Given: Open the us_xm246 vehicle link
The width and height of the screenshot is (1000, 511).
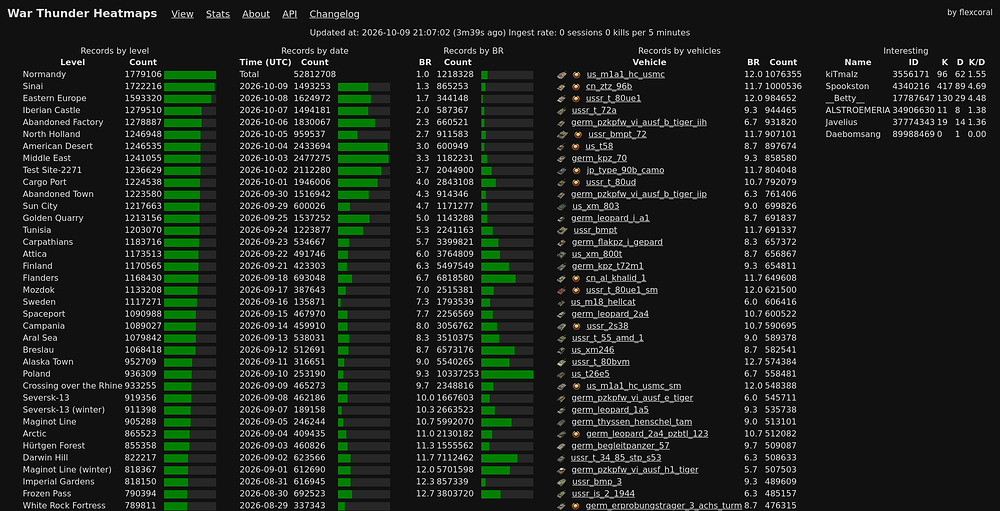Looking at the screenshot, I should tap(592, 350).
